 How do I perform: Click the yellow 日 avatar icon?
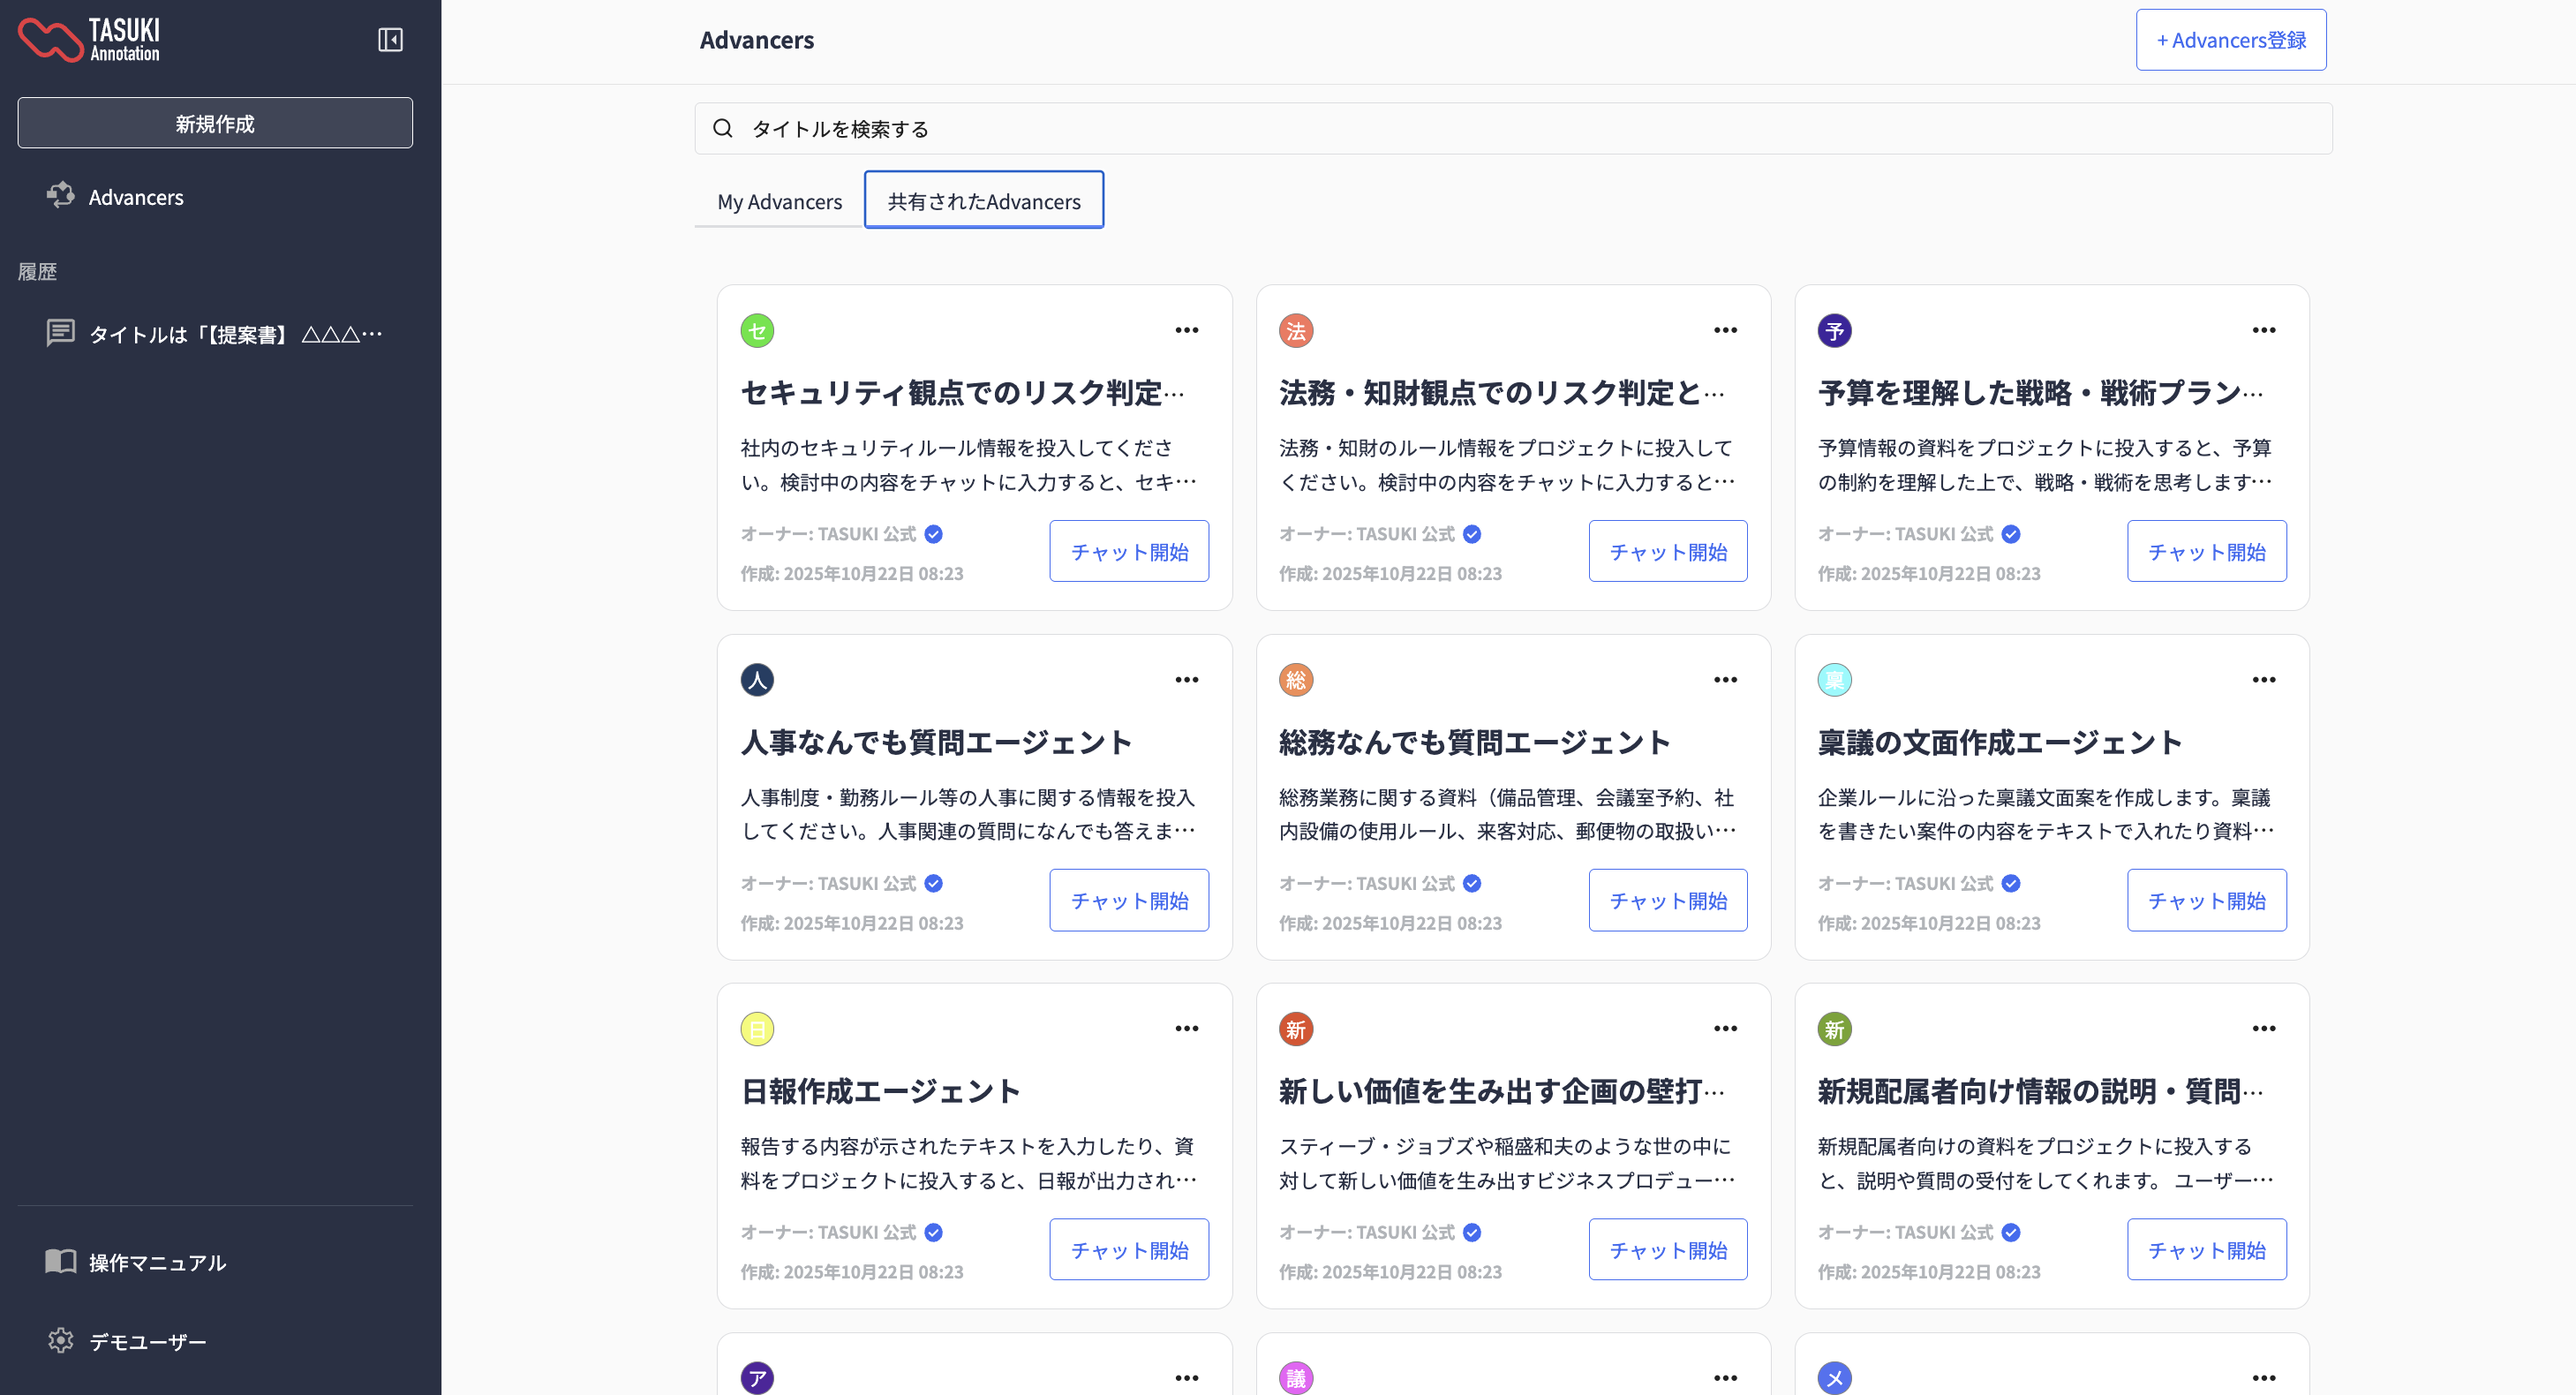click(757, 1029)
